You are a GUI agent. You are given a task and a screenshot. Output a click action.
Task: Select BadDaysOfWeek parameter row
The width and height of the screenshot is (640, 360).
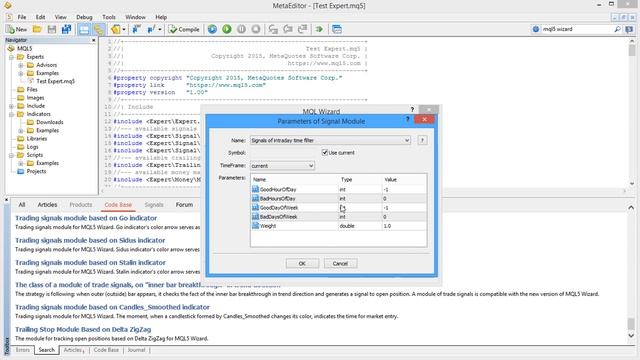click(x=339, y=217)
